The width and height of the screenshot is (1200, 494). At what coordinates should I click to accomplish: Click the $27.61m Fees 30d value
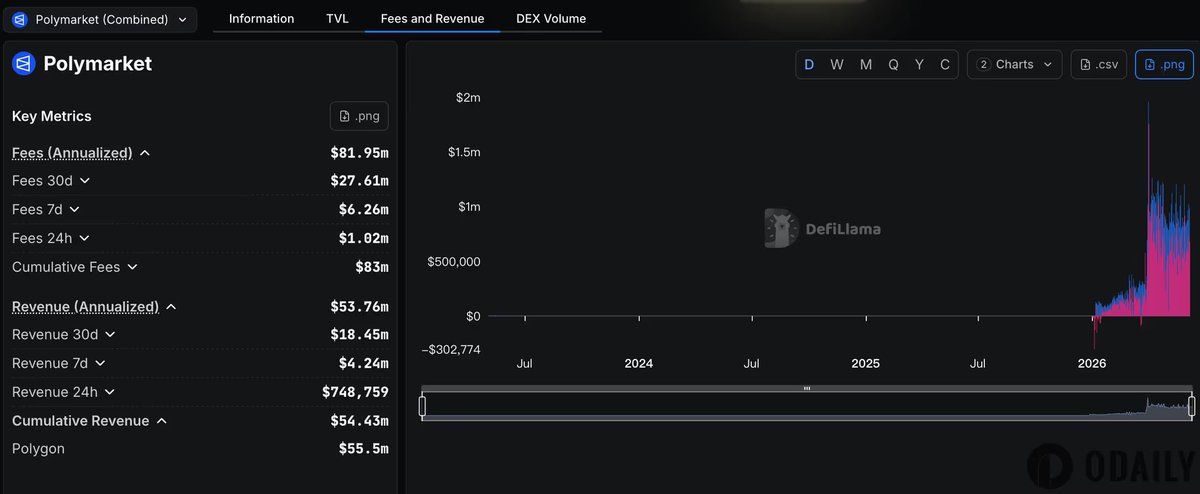coord(359,181)
